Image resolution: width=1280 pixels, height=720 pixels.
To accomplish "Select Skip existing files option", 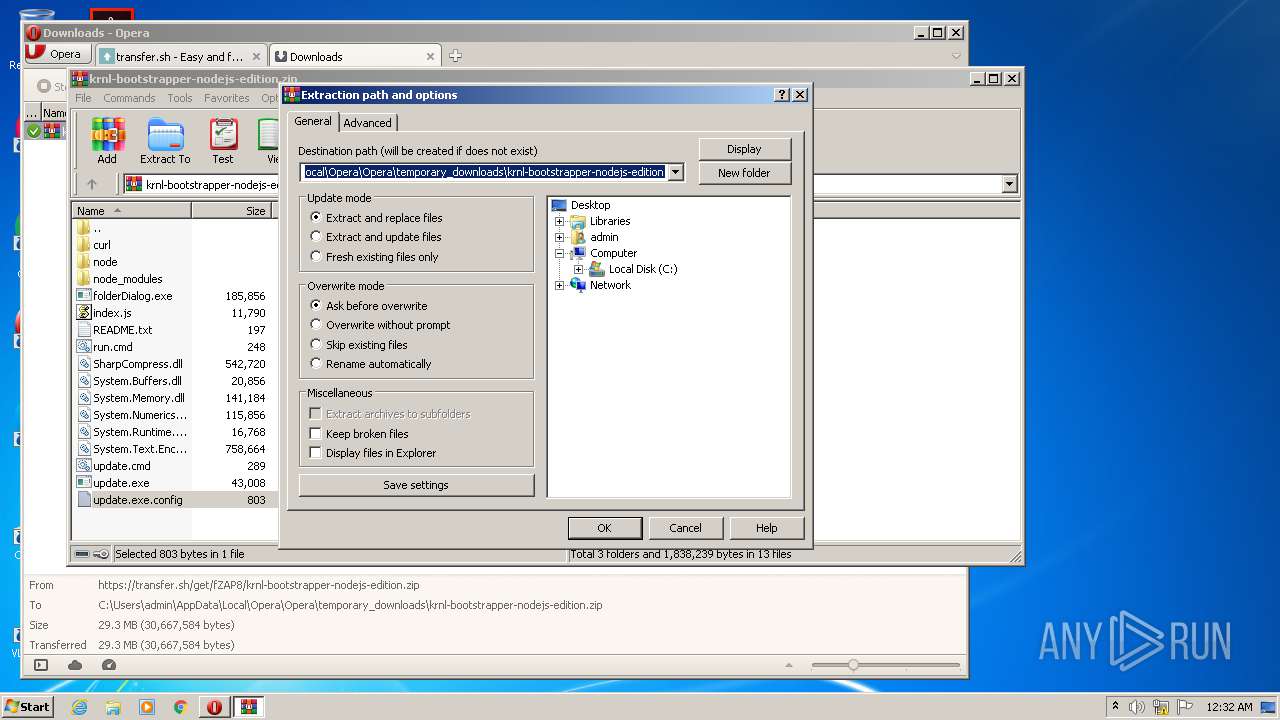I will tap(316, 345).
